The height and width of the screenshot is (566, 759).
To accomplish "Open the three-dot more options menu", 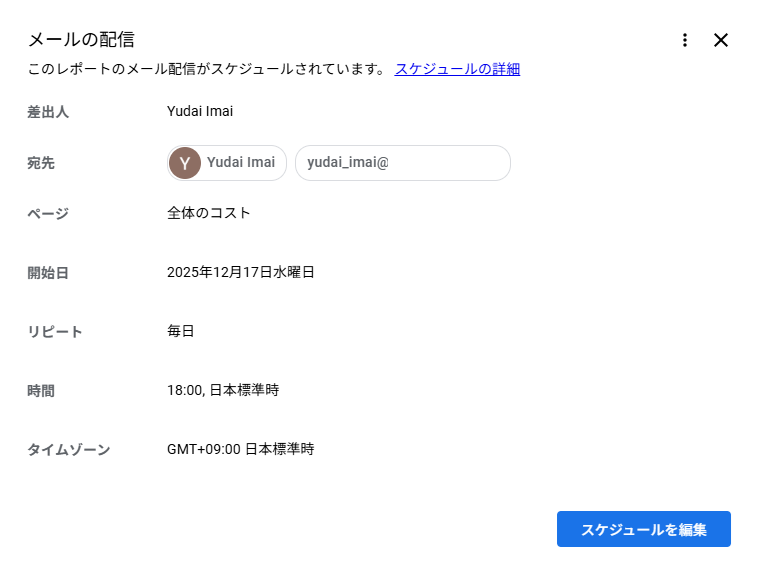I will coord(685,40).
